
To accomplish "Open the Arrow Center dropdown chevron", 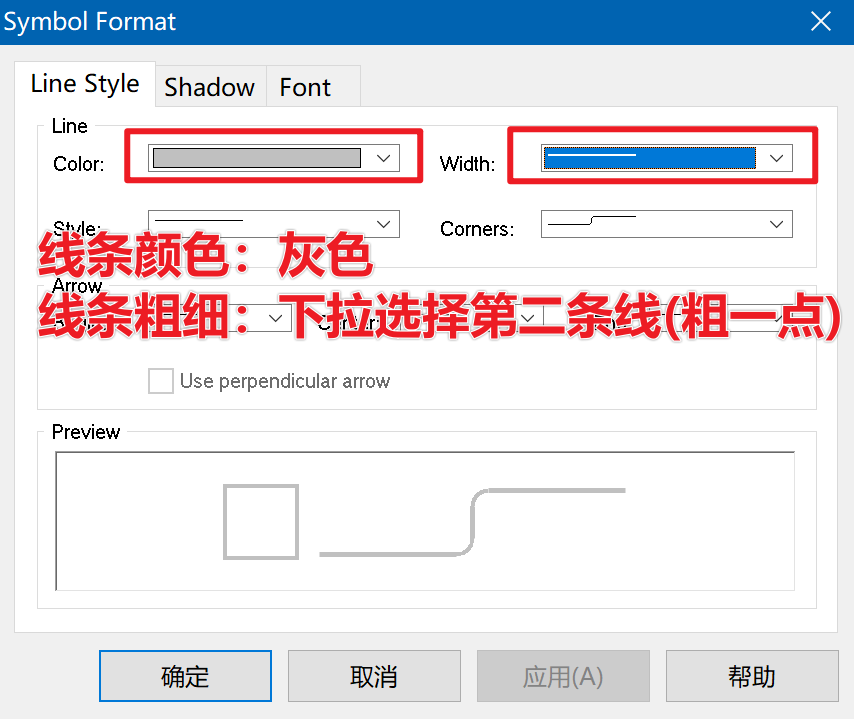I will (x=527, y=318).
